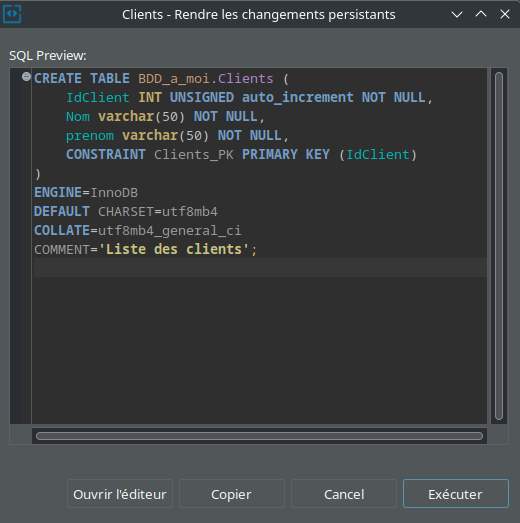Image resolution: width=520 pixels, height=523 pixels.
Task: Click the Exécuter button
Action: [x=456, y=494]
